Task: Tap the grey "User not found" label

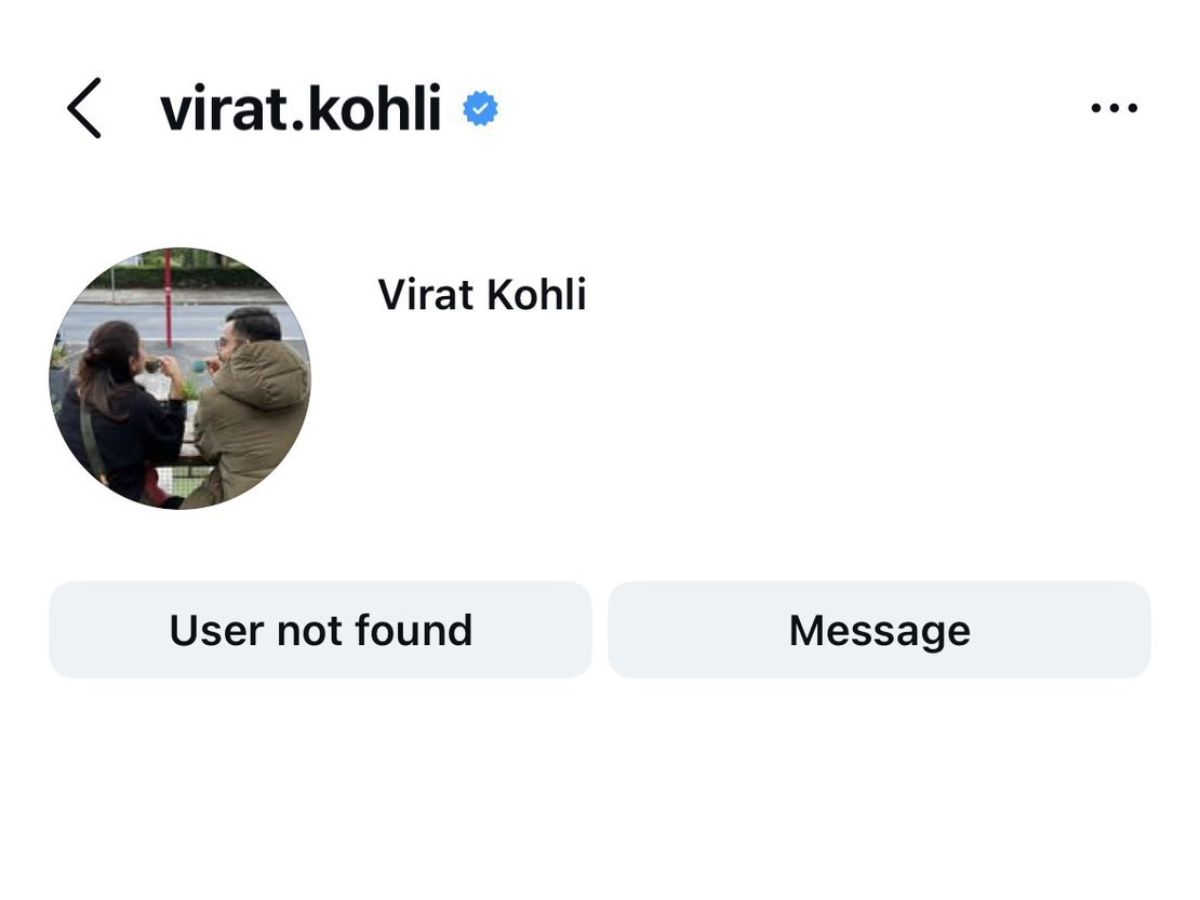Action: tap(320, 630)
